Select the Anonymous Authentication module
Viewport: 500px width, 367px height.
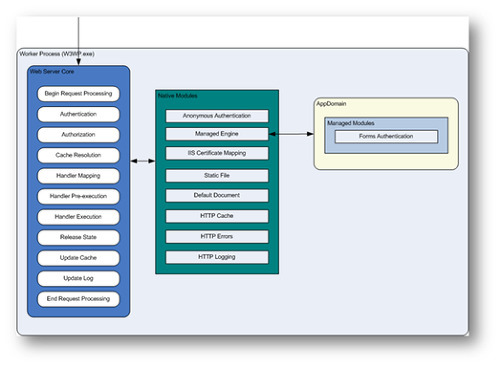pyautogui.click(x=217, y=116)
